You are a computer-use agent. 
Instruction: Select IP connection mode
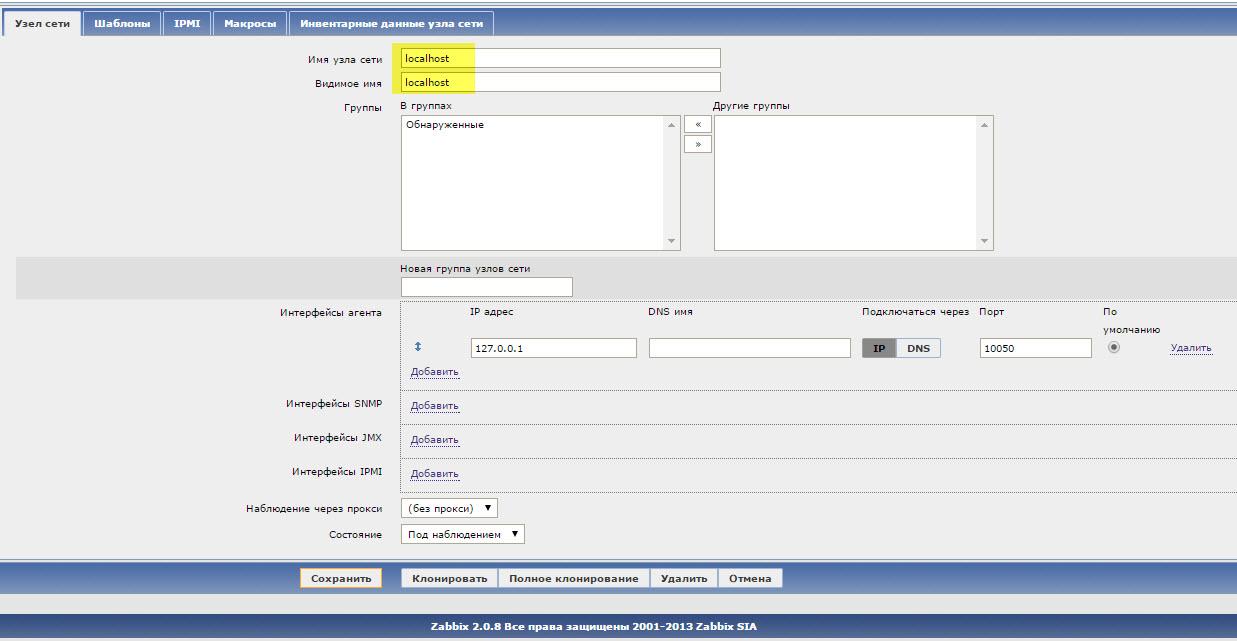[x=879, y=348]
